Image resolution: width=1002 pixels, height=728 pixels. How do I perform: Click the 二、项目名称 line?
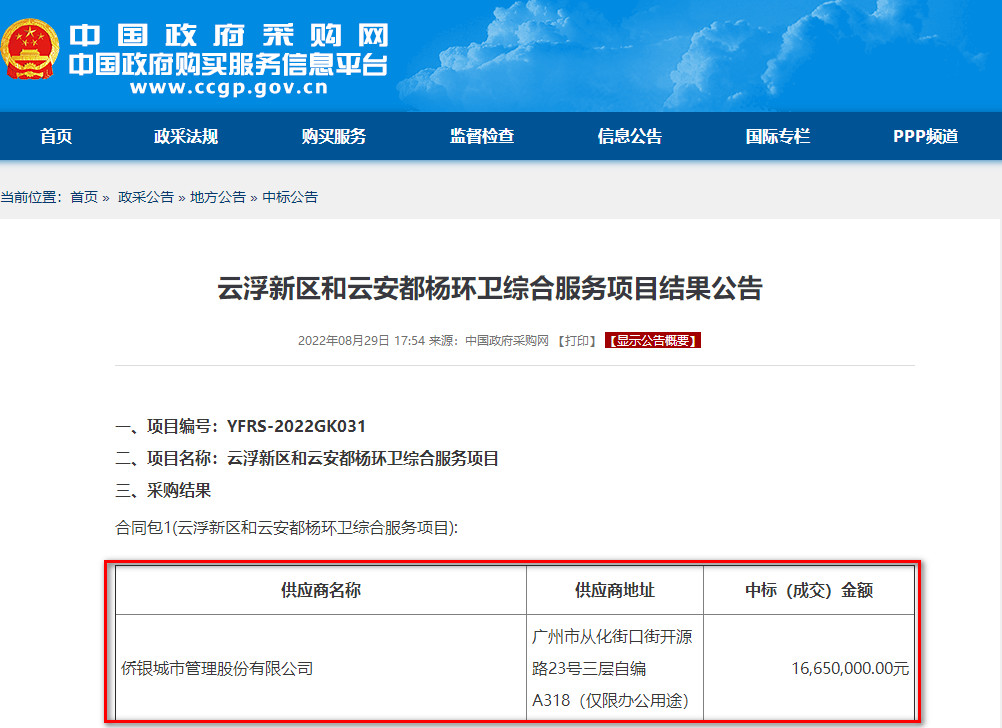tap(307, 458)
